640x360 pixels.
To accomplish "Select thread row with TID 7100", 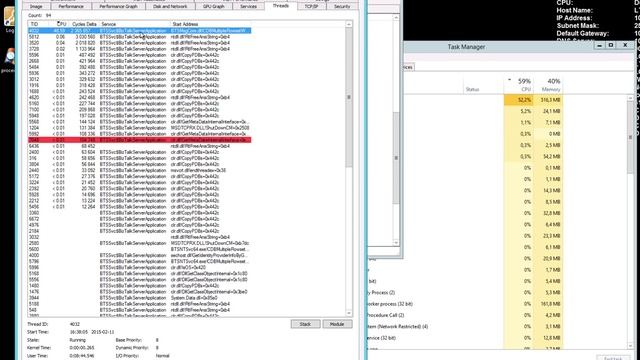I will click(x=139, y=109).
